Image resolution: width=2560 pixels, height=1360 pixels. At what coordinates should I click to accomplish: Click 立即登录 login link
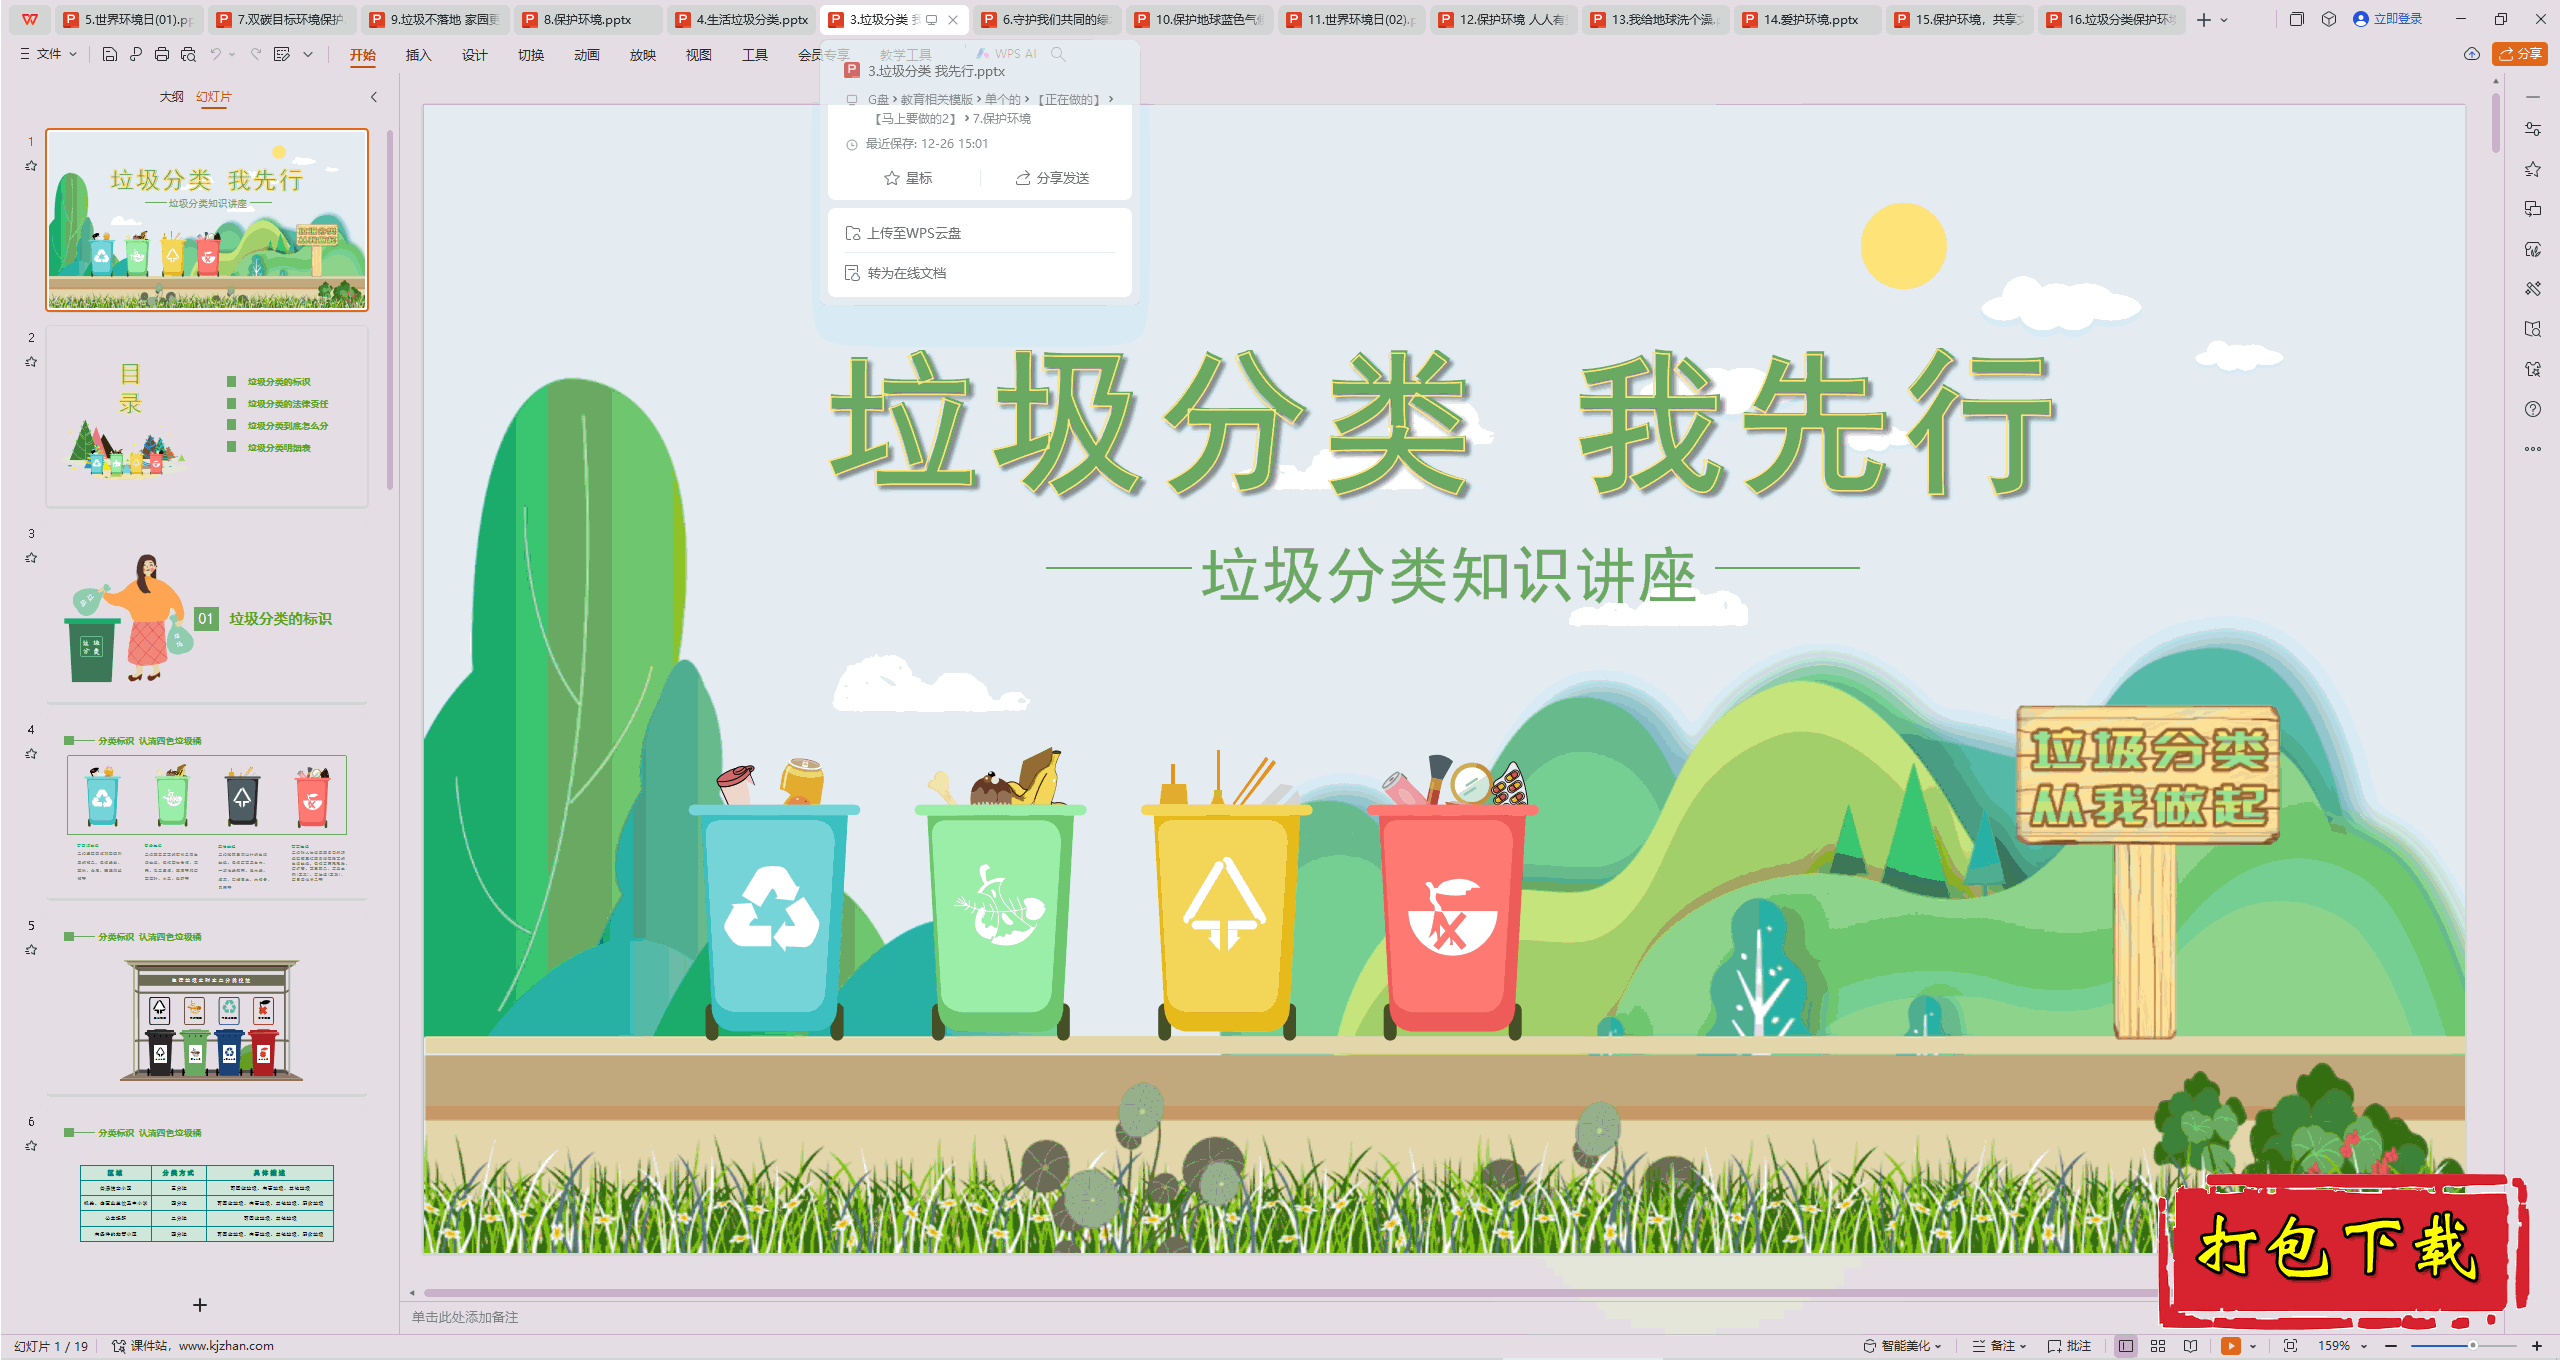2389,19
